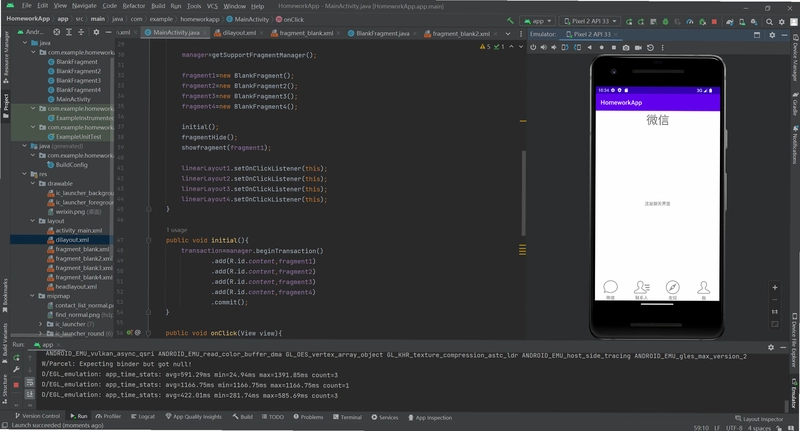Toggle the emulator 1:1 actual size button
The height and width of the screenshot is (431, 800).
coord(774,312)
